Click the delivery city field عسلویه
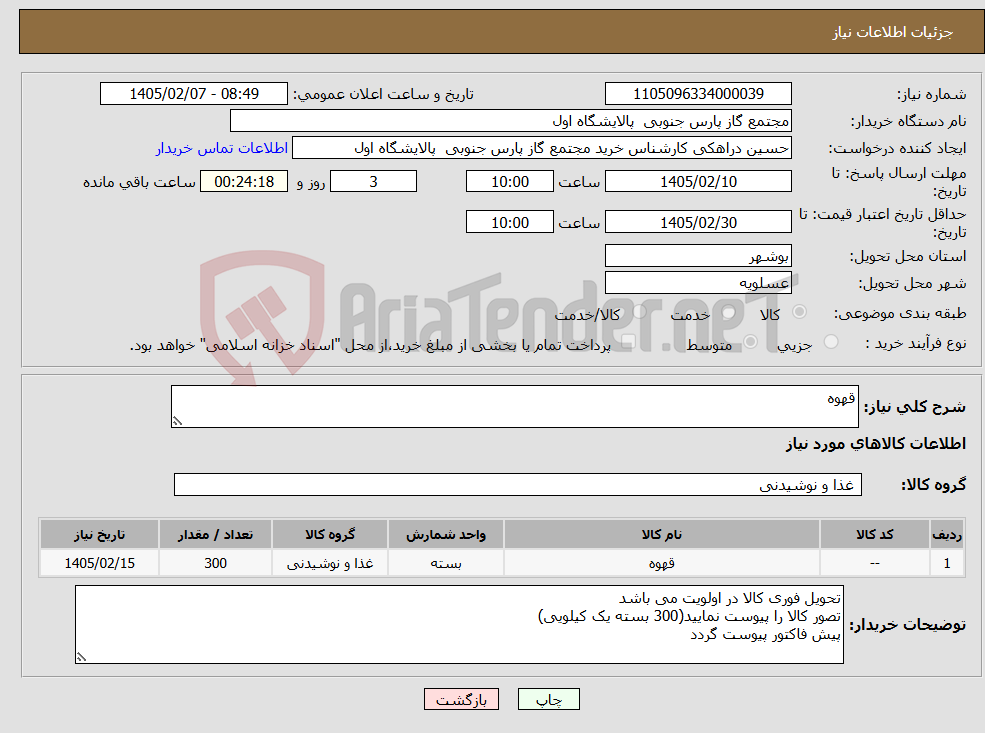 coord(698,283)
